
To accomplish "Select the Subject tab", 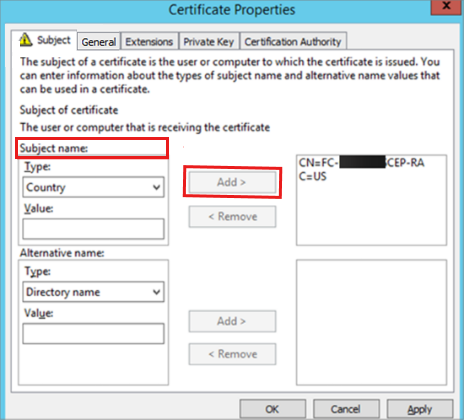I will coord(44,40).
